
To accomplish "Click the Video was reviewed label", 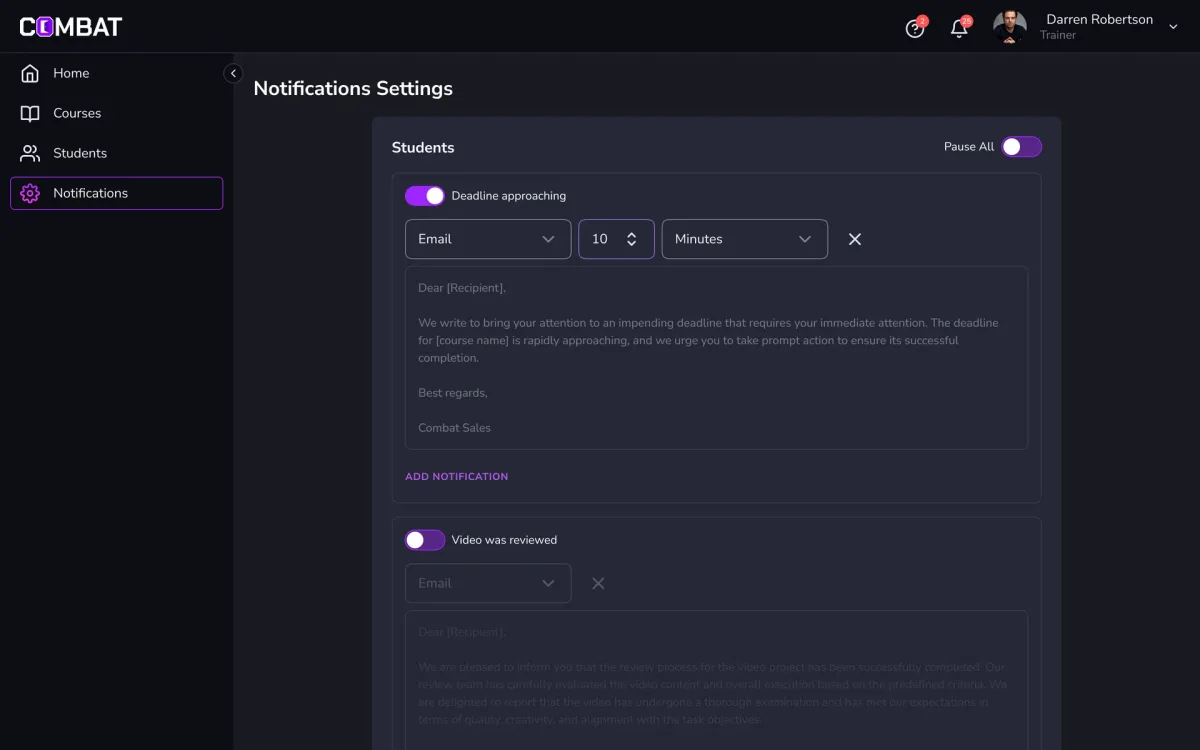I will click(x=504, y=540).
